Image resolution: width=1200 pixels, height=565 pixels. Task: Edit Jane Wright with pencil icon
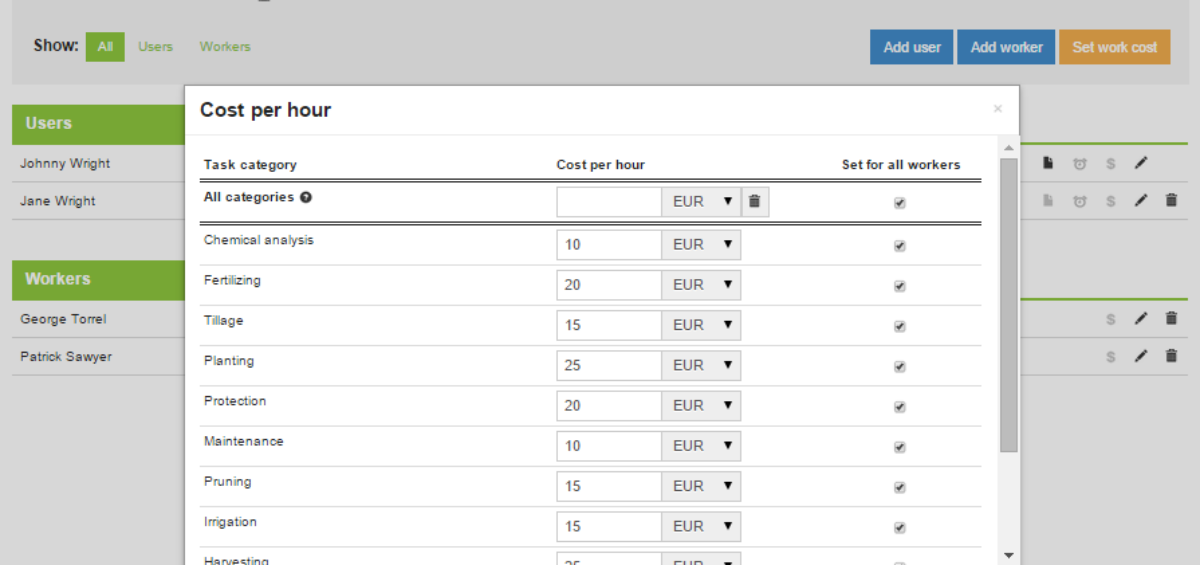tap(1141, 200)
